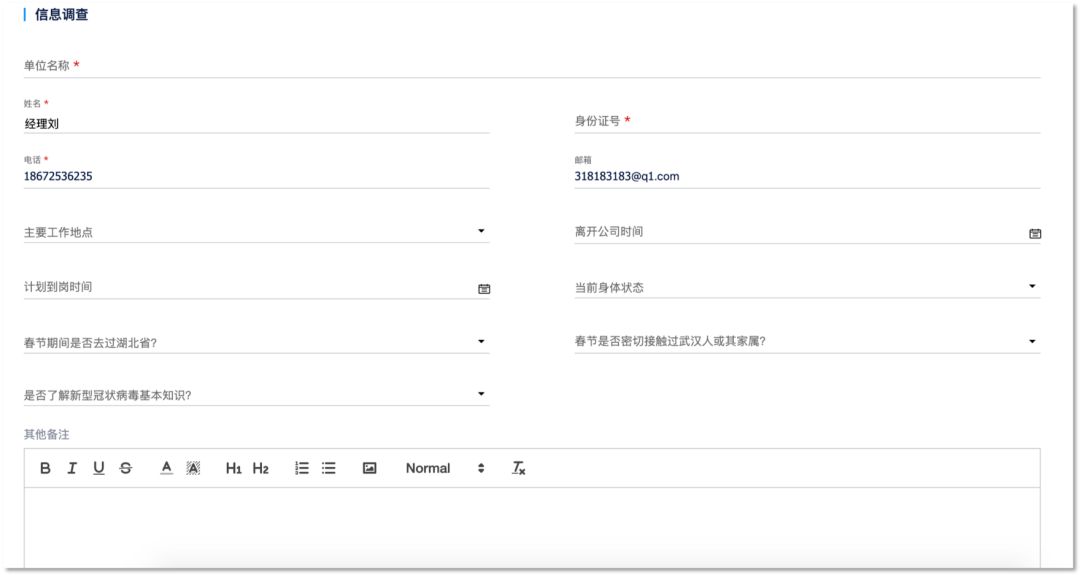The height and width of the screenshot is (575, 1080).
Task: Clear text formatting in the editor
Action: click(x=518, y=468)
